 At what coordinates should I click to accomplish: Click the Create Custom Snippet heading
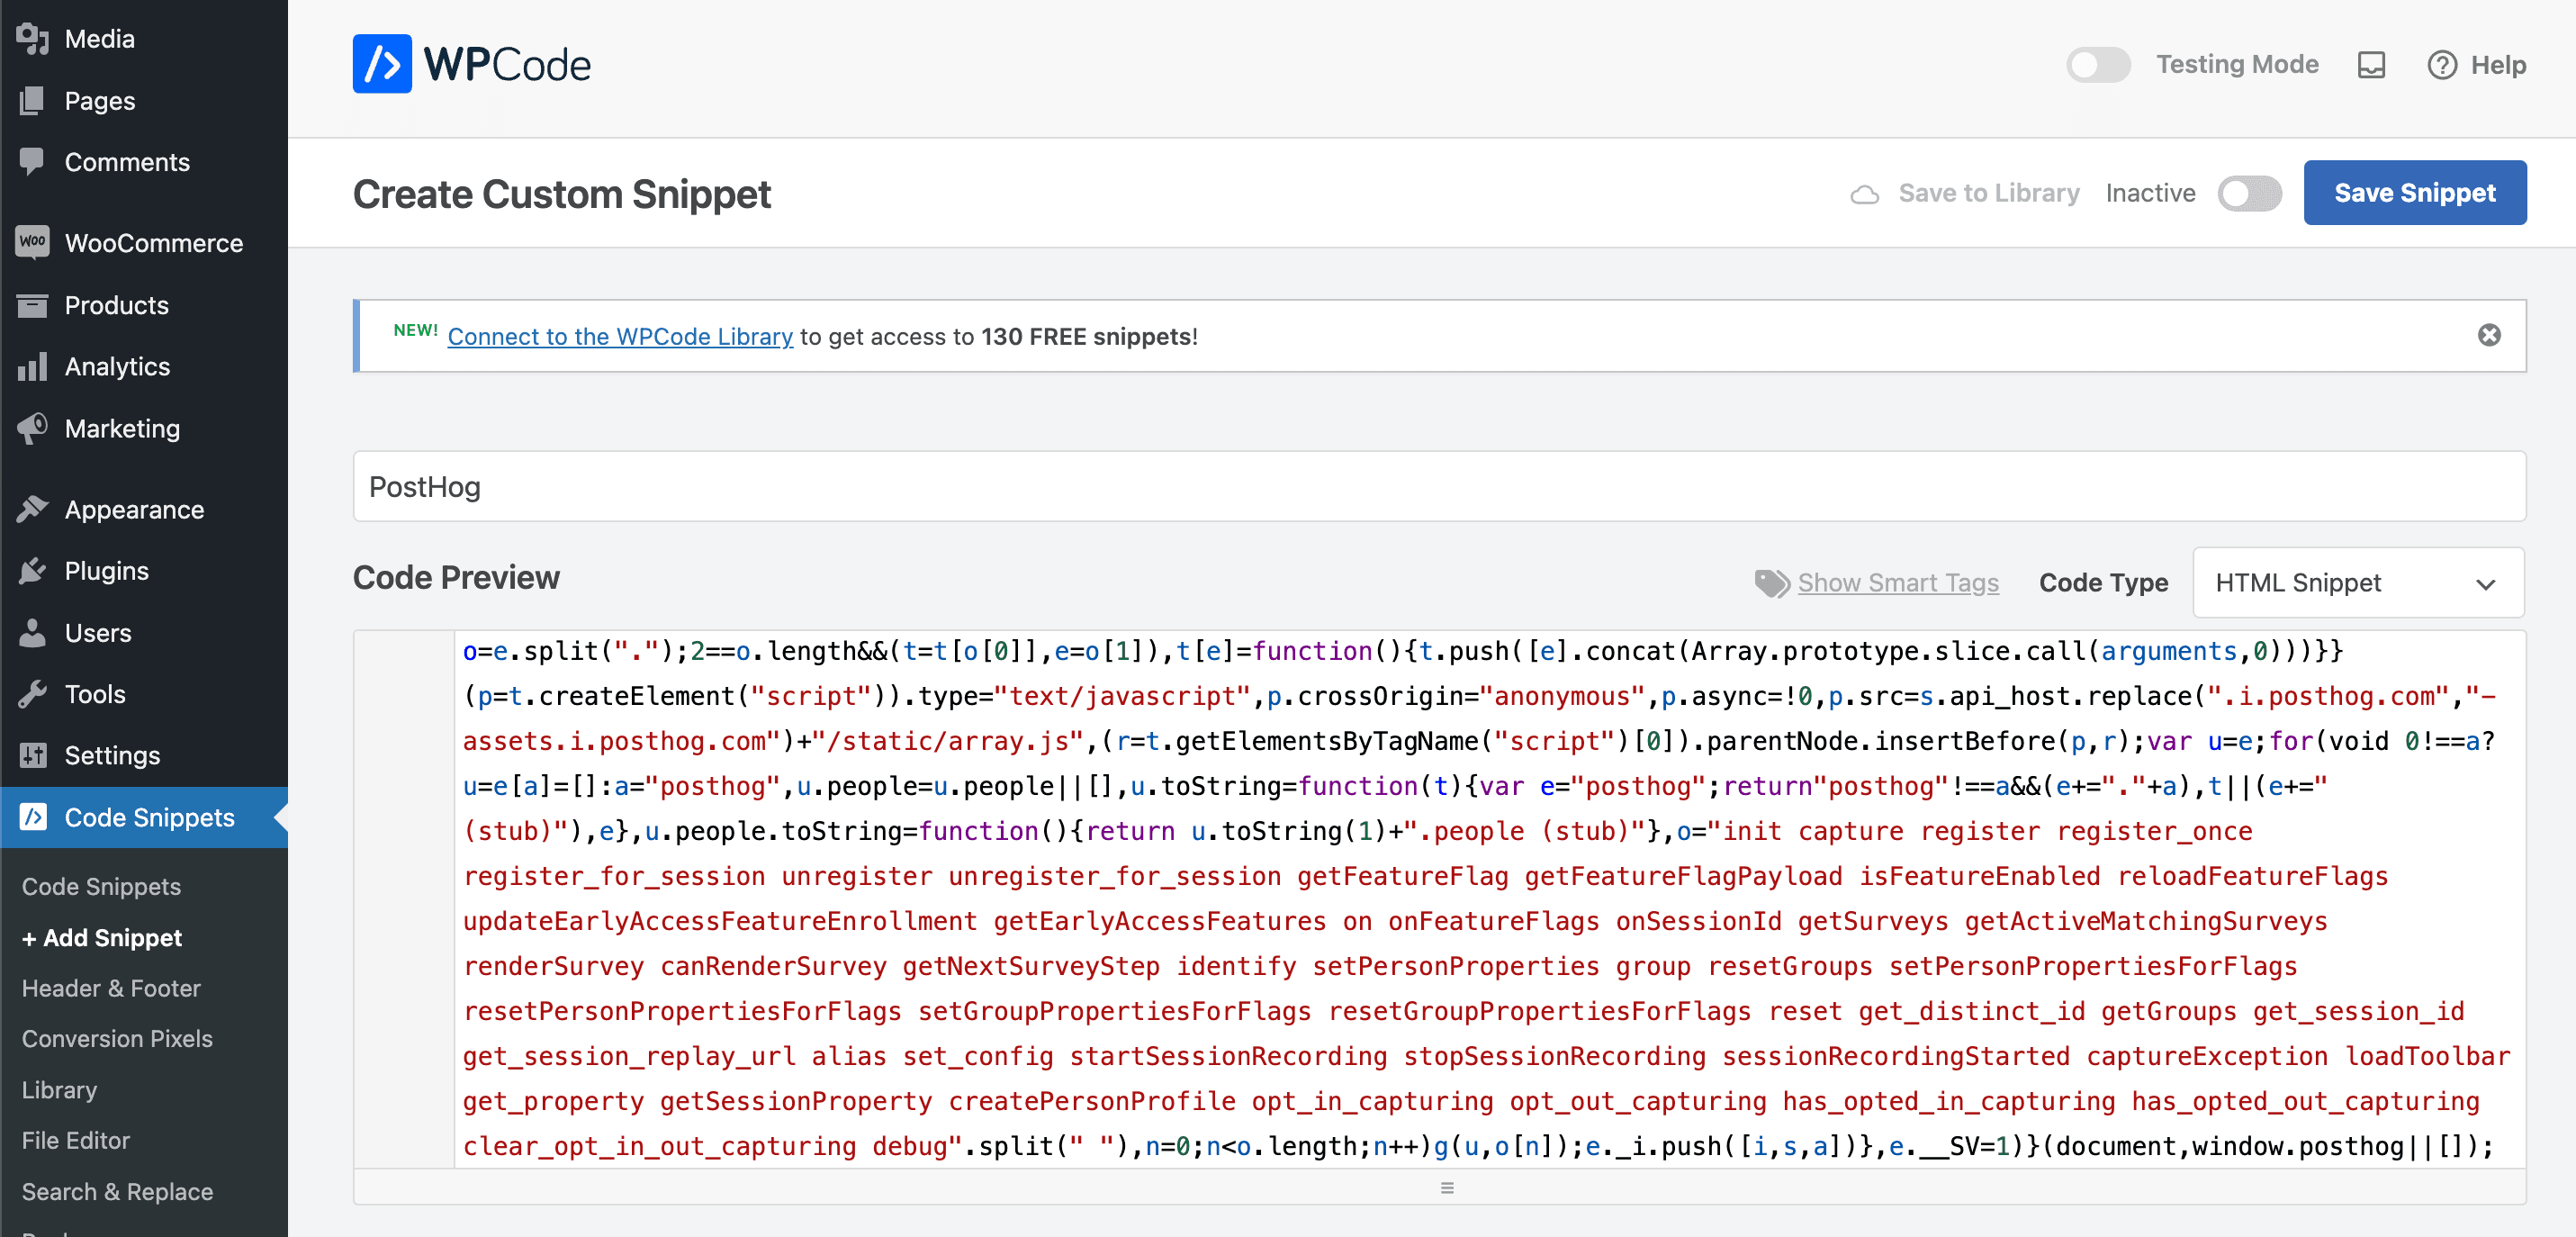click(x=561, y=194)
